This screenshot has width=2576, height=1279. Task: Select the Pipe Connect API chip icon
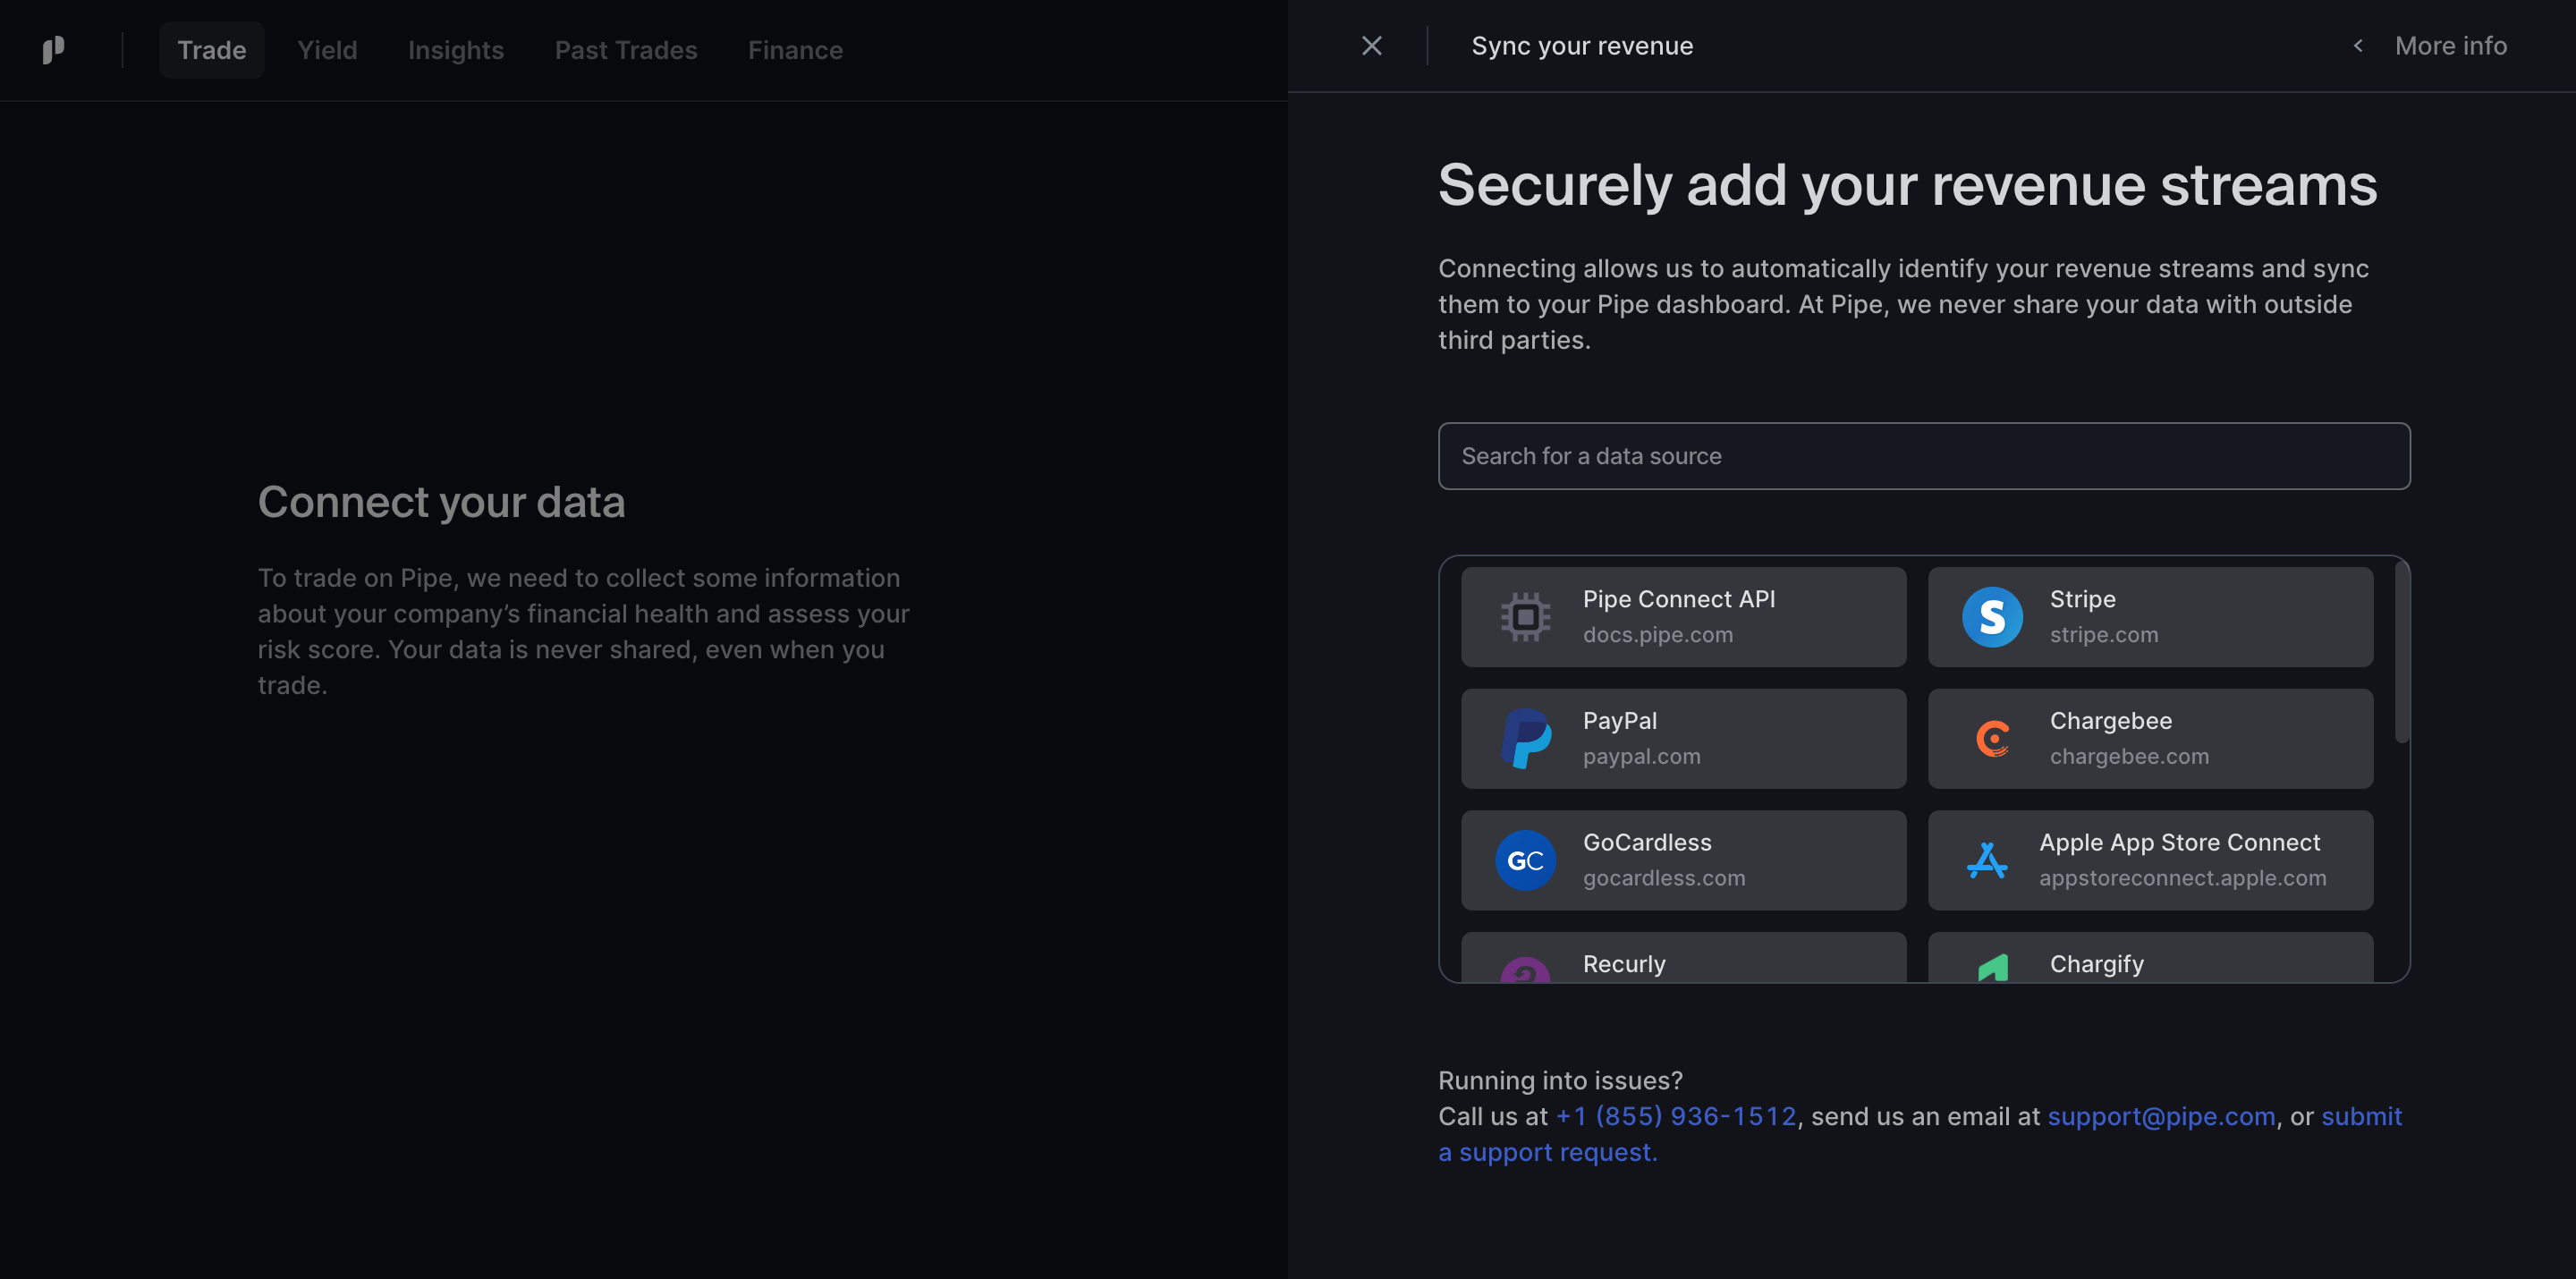[1525, 617]
